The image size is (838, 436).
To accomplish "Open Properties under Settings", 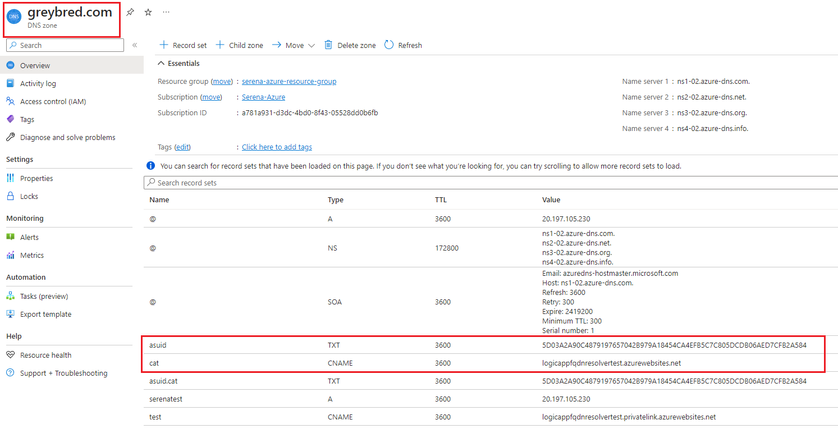I will (36, 178).
